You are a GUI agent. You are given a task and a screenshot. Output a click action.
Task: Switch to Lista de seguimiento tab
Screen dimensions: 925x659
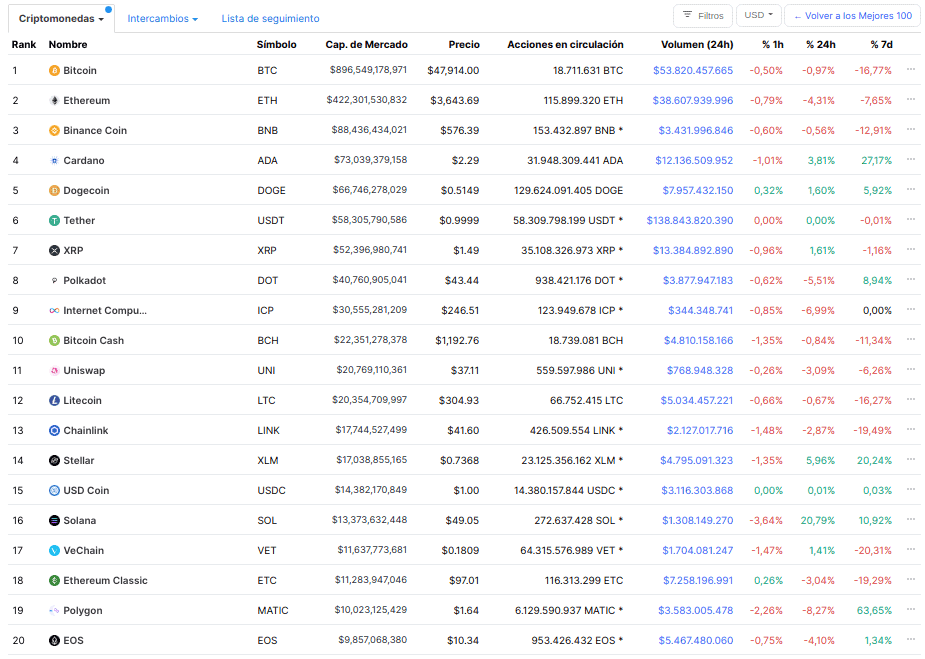point(270,19)
